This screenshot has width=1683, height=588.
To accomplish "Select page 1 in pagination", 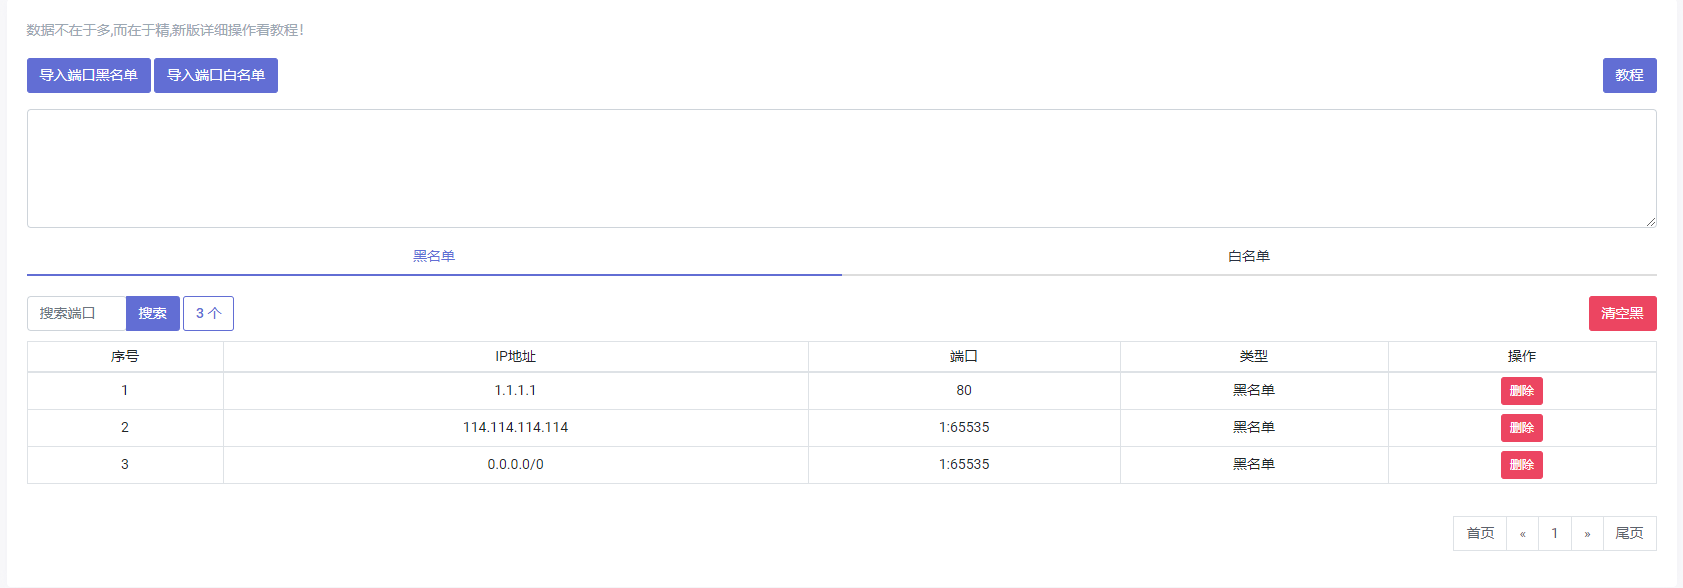I will 1555,533.
